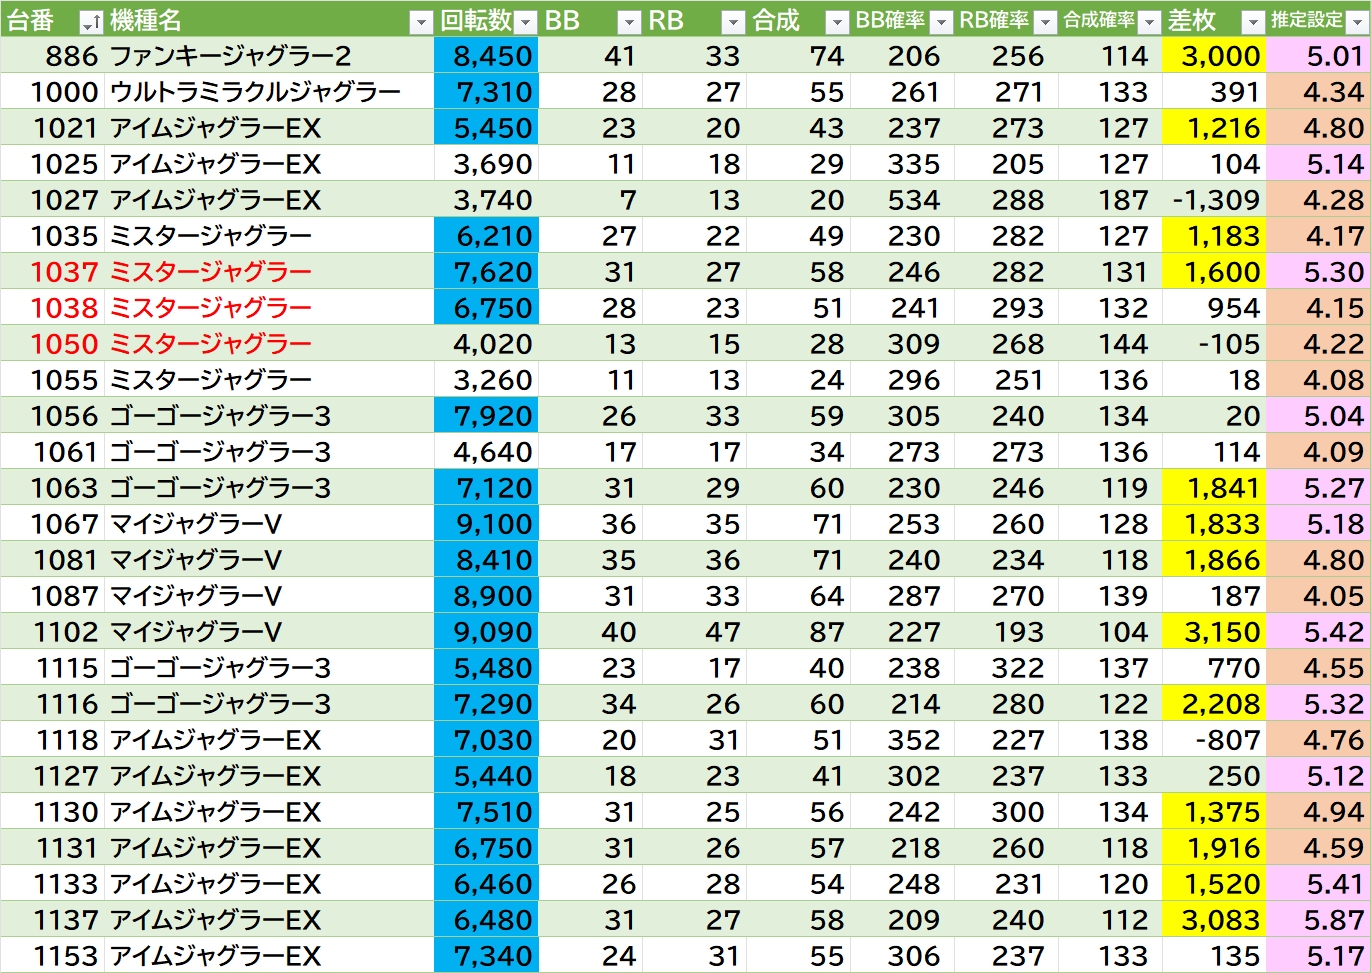The height and width of the screenshot is (973, 1371).
Task: Select the 9,100 rotation count cell
Action: click(x=487, y=524)
